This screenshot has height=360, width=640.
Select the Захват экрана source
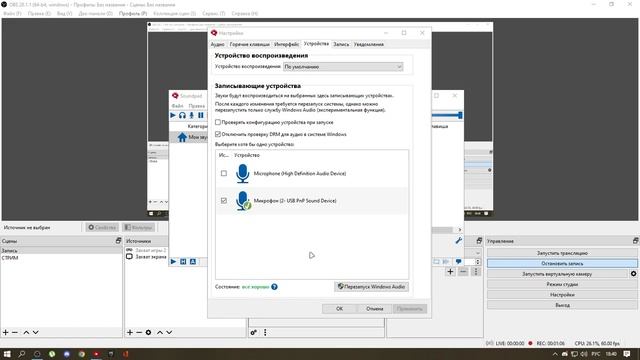point(151,257)
